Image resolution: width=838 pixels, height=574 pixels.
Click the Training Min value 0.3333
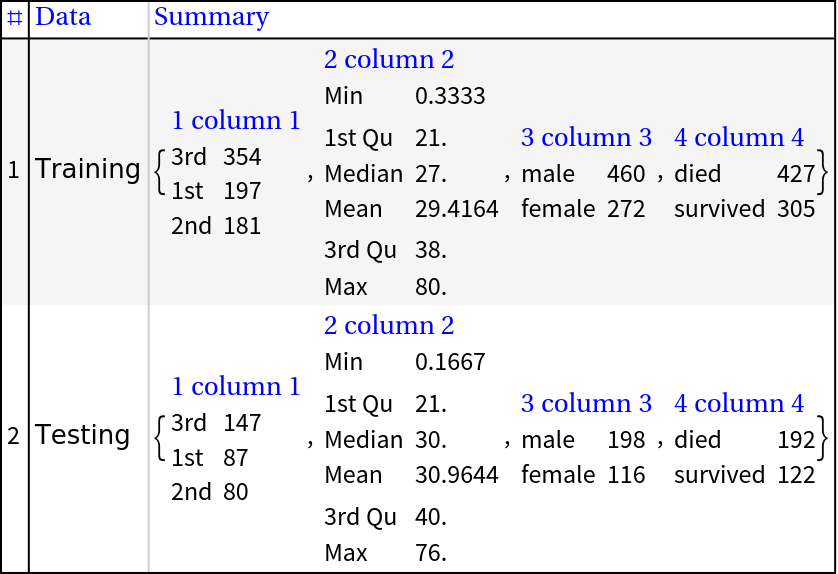point(450,96)
